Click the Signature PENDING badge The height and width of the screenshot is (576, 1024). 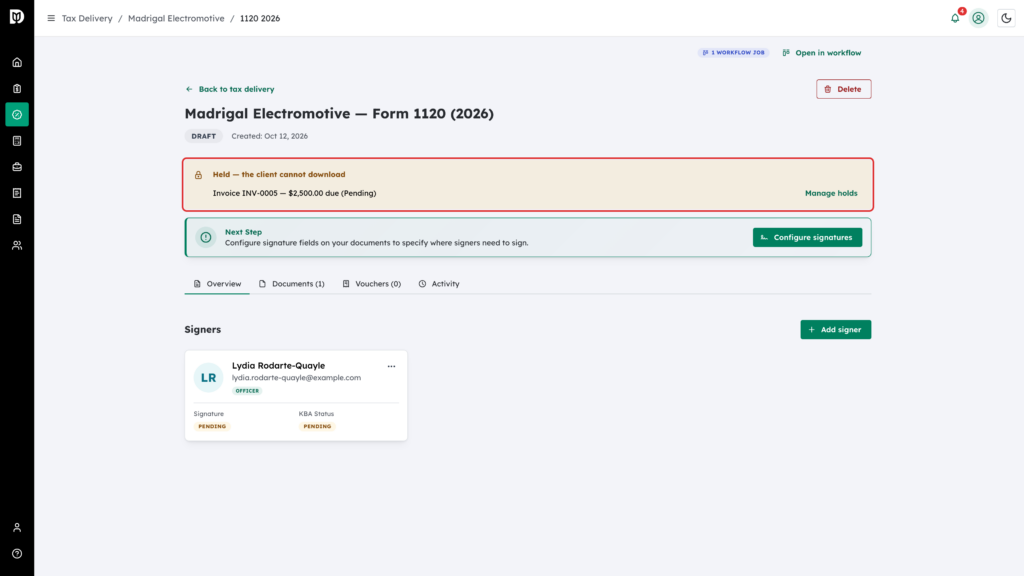coord(212,426)
